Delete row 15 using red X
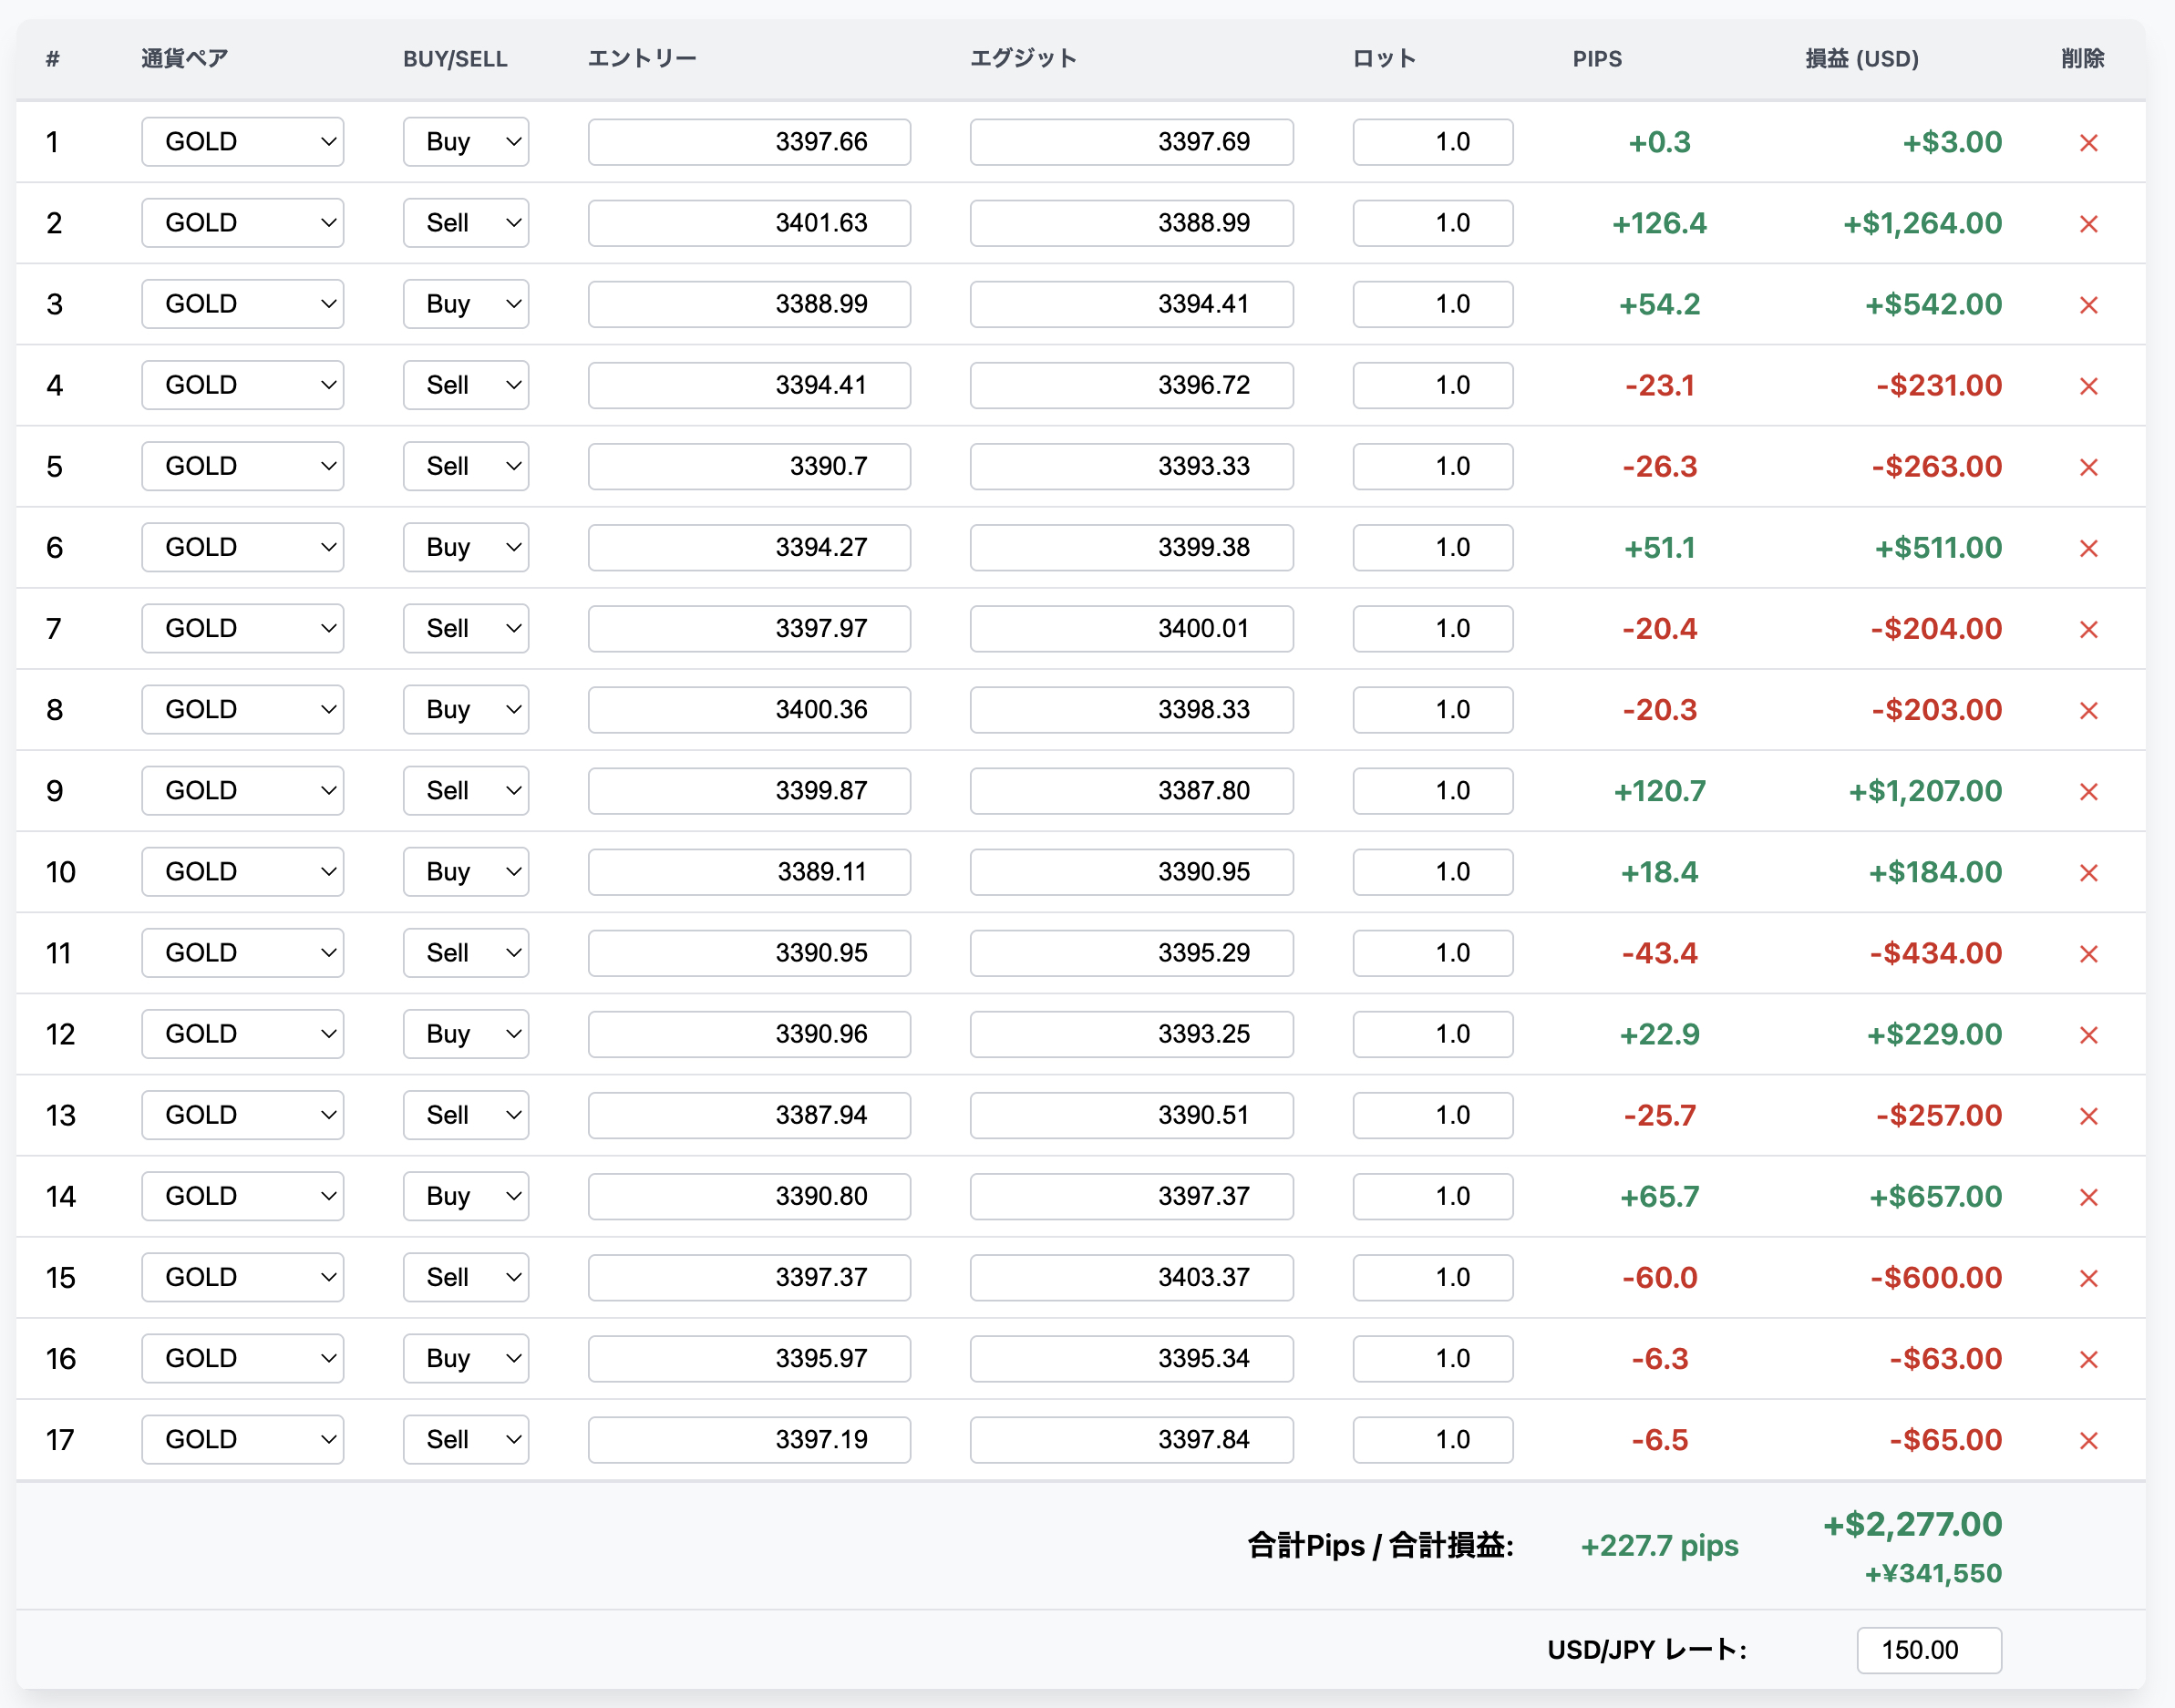This screenshot has height=1708, width=2175. click(x=2088, y=1278)
